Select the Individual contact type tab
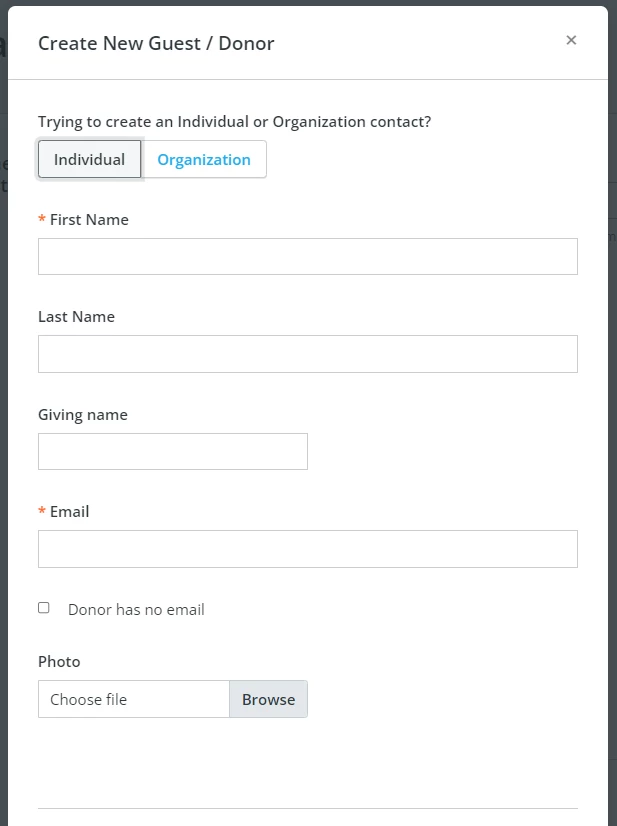This screenshot has height=826, width=617. pos(89,158)
